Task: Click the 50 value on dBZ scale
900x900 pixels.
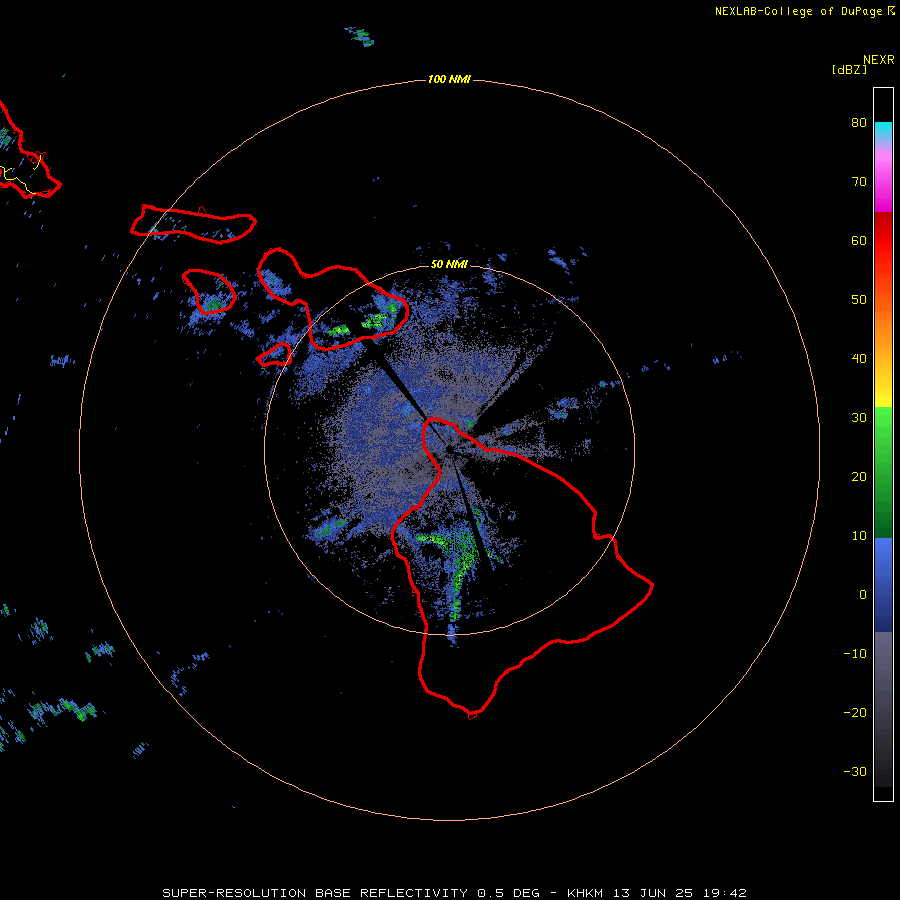Action: 859,300
